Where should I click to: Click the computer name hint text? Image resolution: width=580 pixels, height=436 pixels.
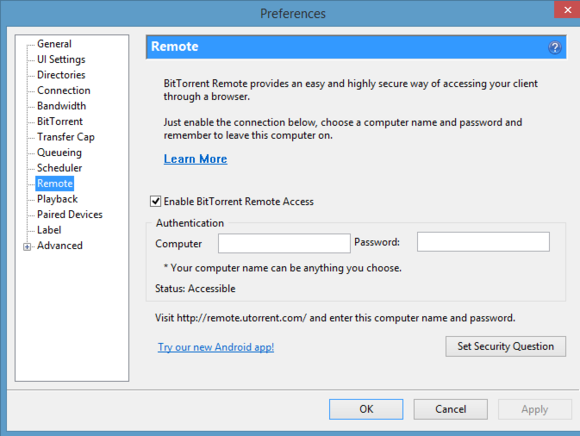click(x=283, y=268)
